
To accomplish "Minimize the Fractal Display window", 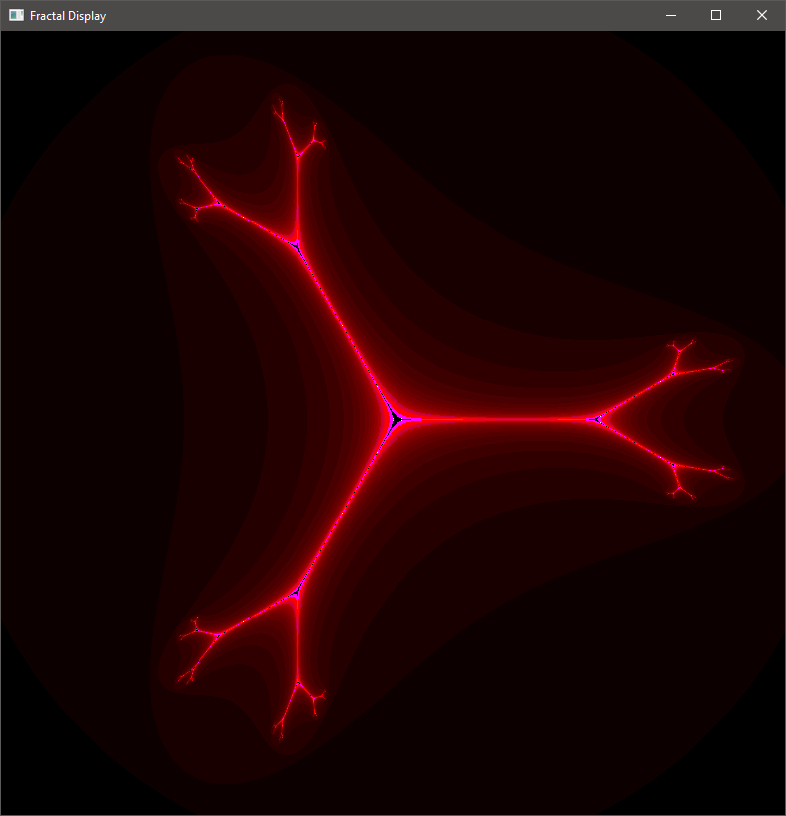I will coord(671,16).
